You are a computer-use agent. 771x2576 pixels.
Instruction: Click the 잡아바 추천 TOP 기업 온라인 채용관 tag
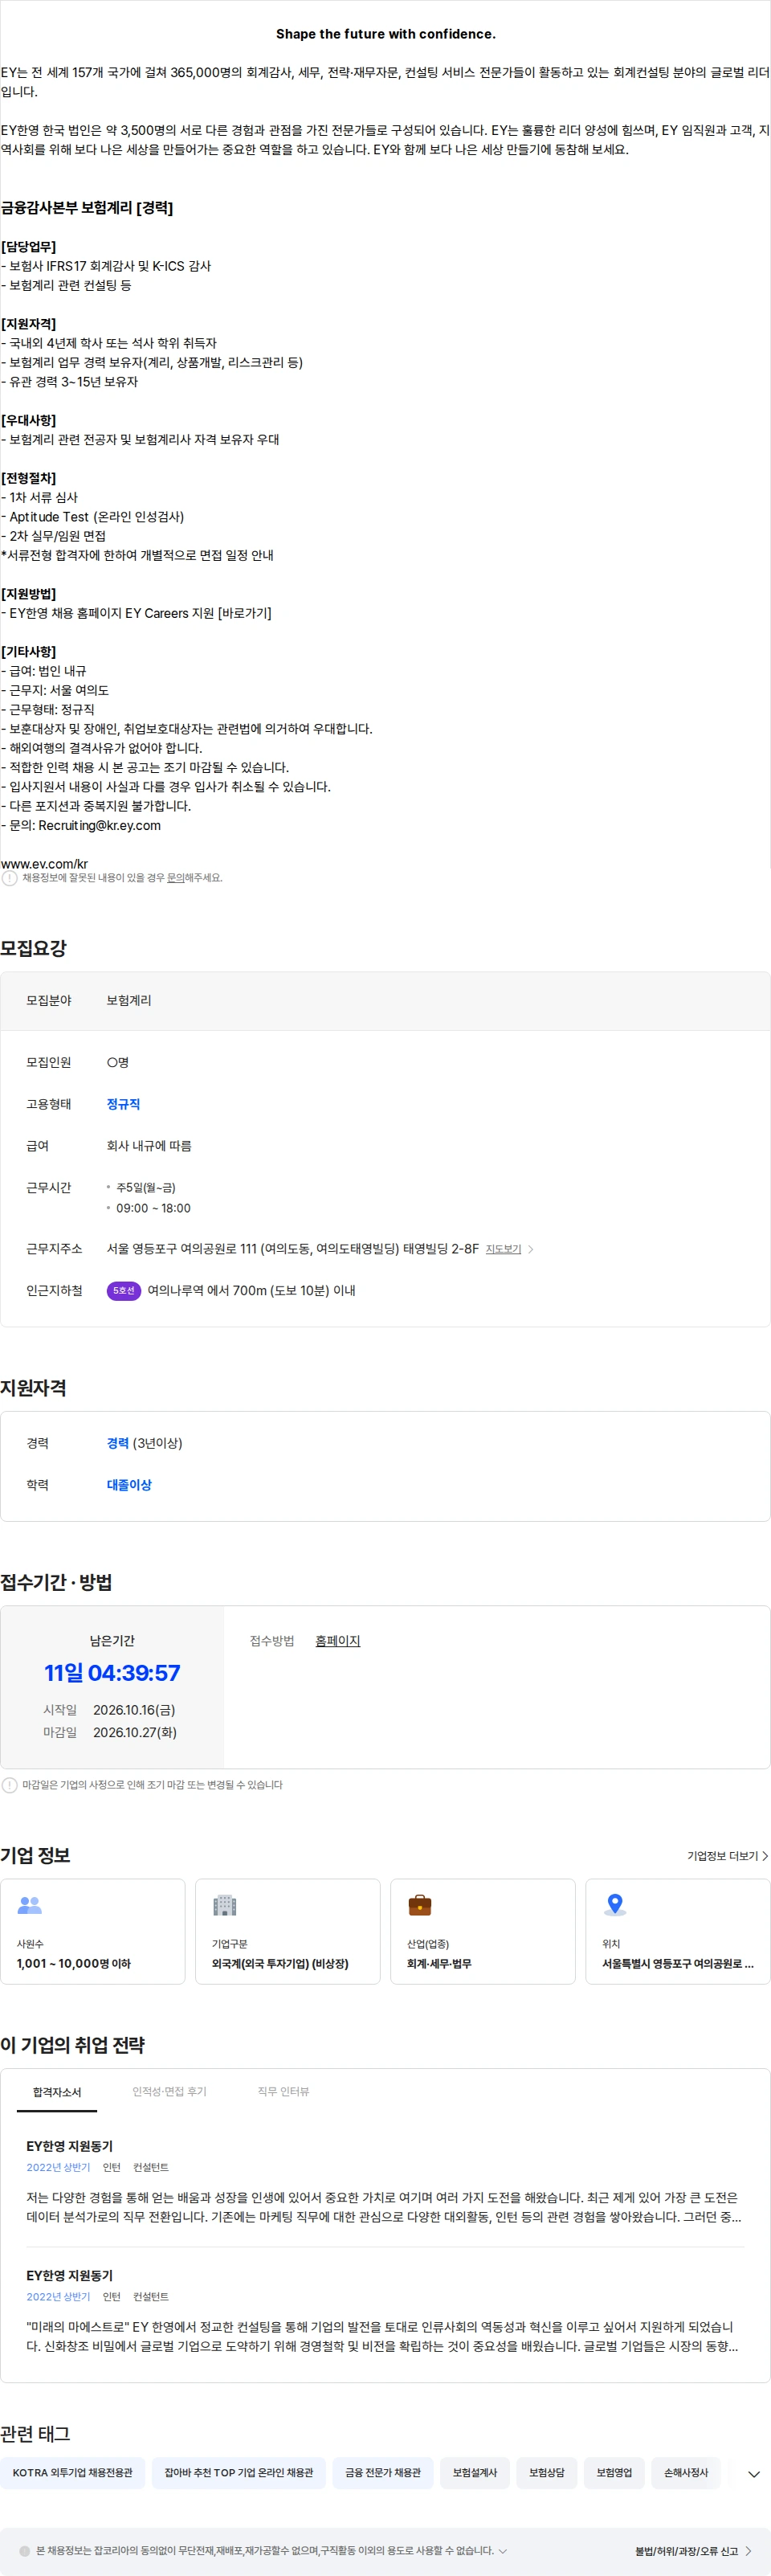(x=239, y=2473)
